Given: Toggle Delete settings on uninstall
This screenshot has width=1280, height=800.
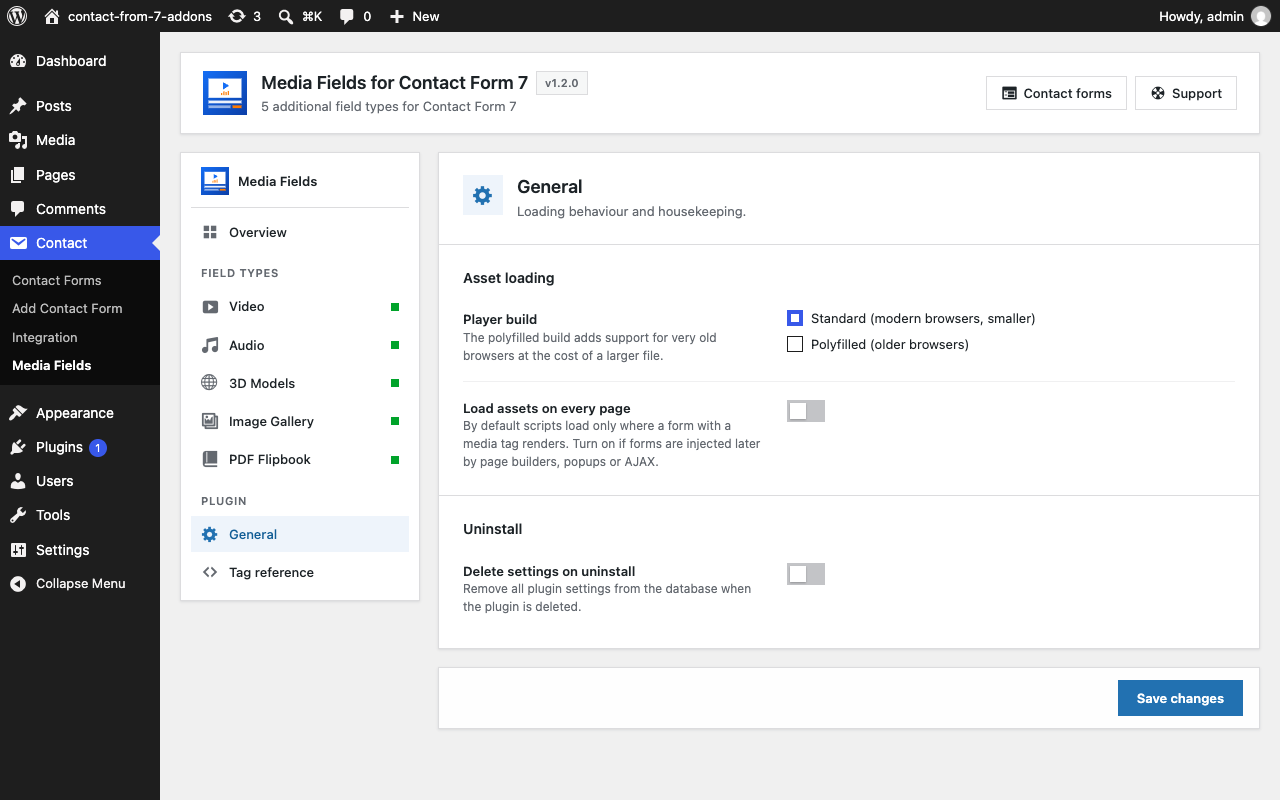Looking at the screenshot, I should [806, 574].
